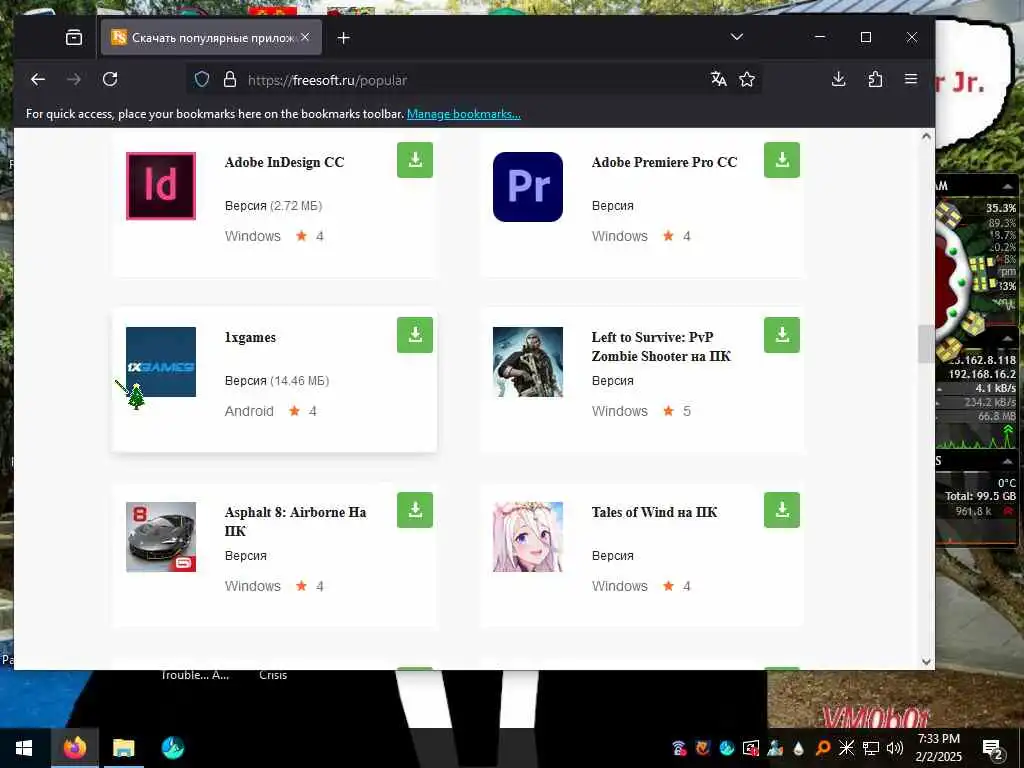This screenshot has width=1024, height=768.
Task: Open the 1xgames title link
Action: tap(250, 338)
